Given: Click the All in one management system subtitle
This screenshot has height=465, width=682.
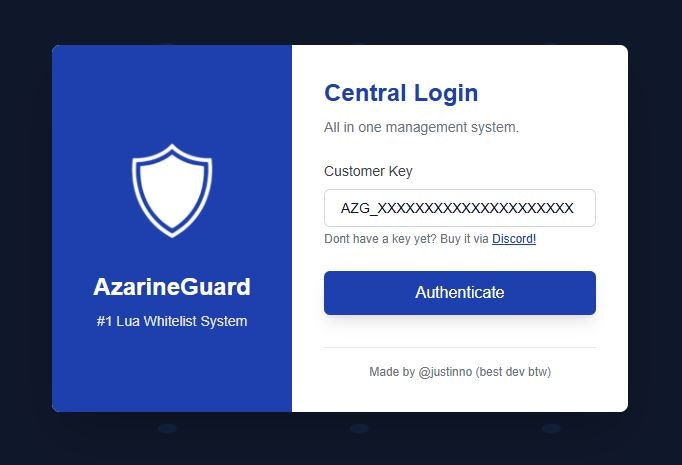Looking at the screenshot, I should coord(421,127).
